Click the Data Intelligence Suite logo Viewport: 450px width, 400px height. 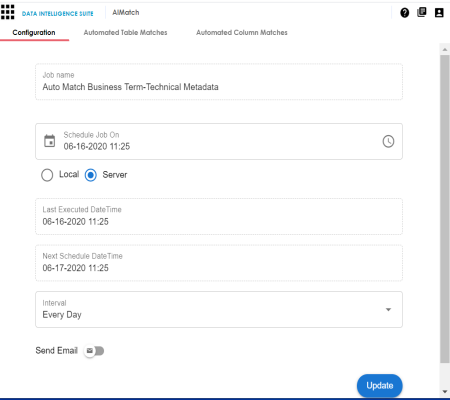[58, 14]
